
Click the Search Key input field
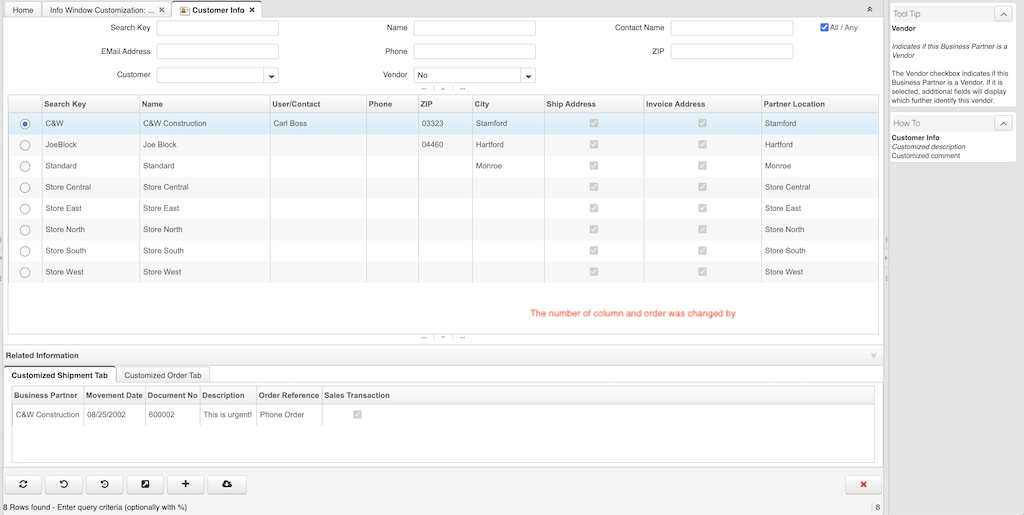[x=217, y=28]
